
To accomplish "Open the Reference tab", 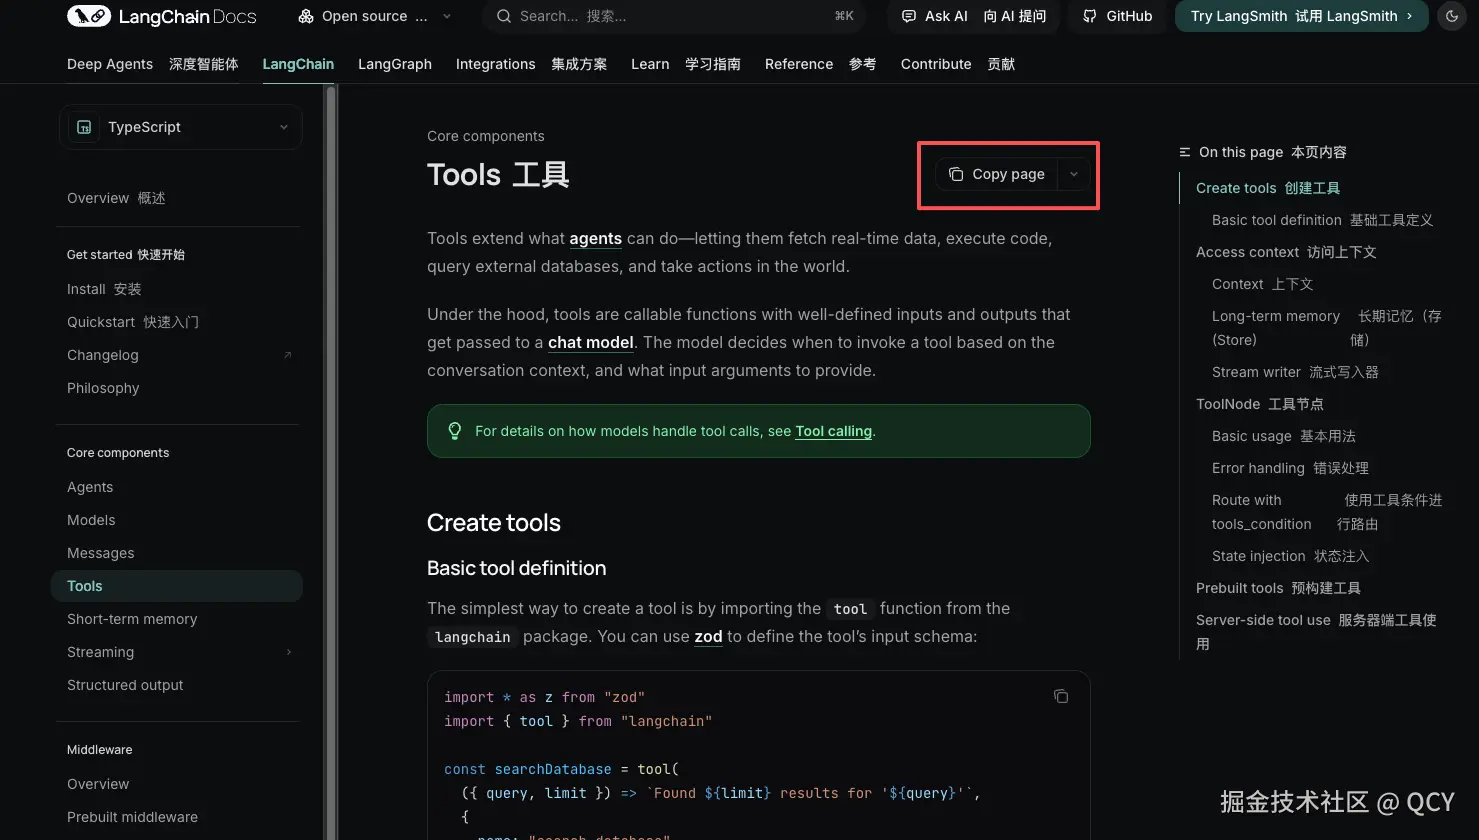I will pyautogui.click(x=821, y=64).
